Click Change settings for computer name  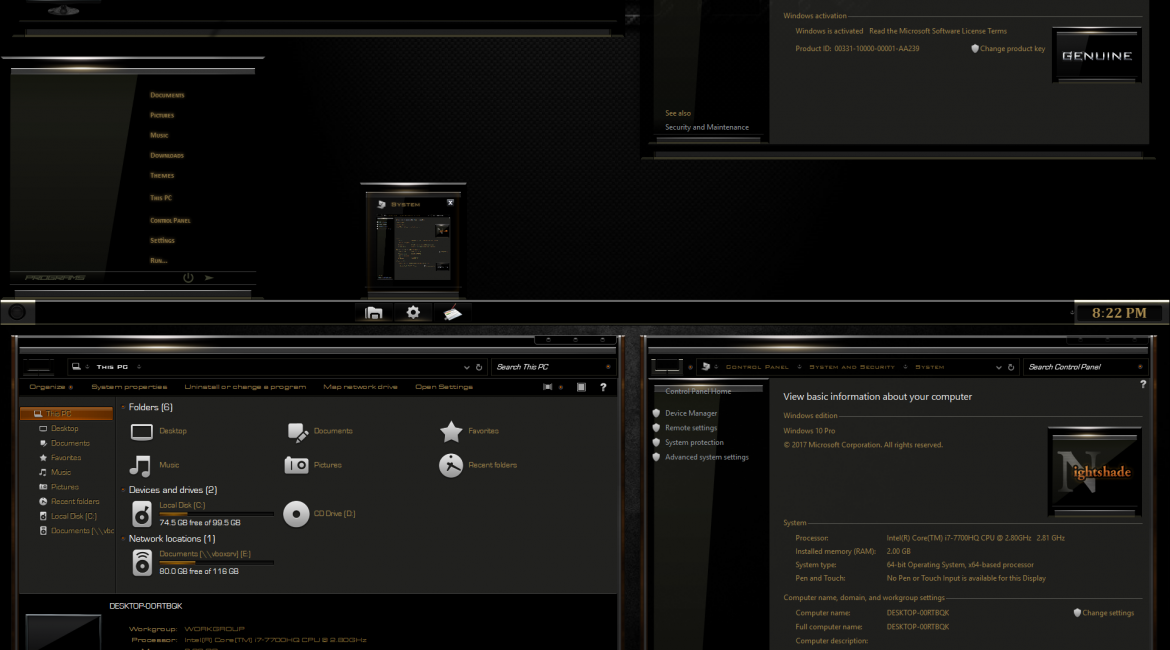(x=1108, y=613)
